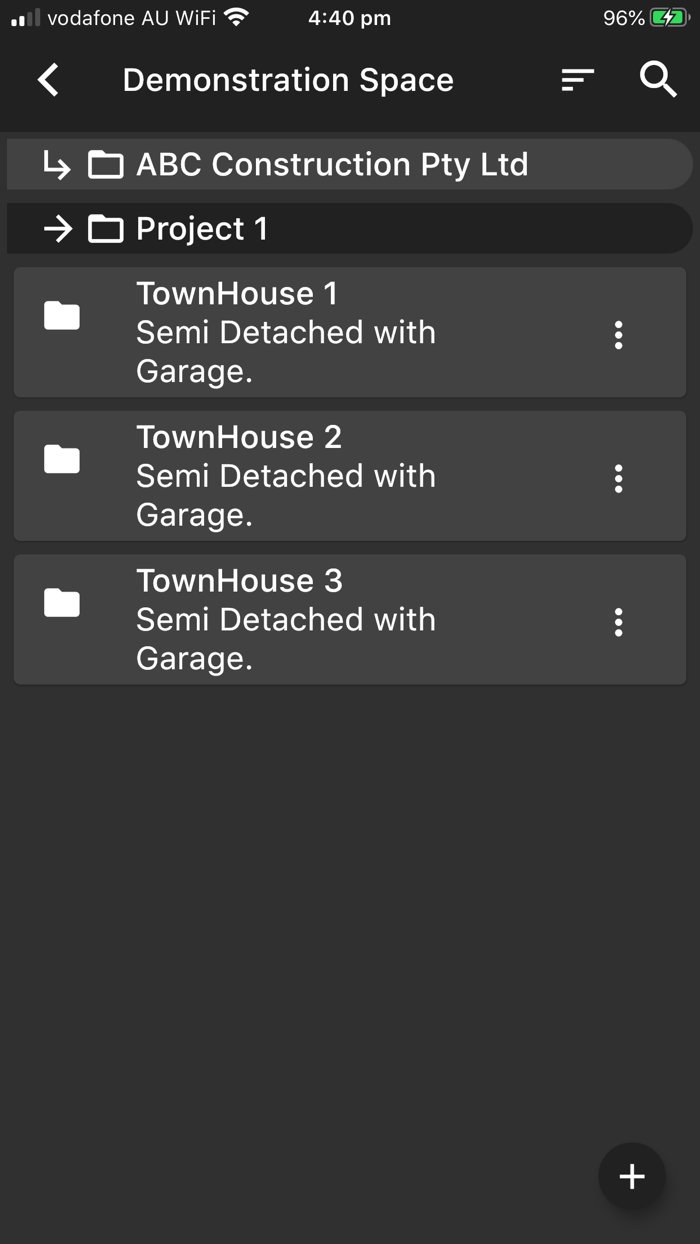The image size is (700, 1244).
Task: Select the folder icon for TownHouse 3
Action: pyautogui.click(x=61, y=603)
